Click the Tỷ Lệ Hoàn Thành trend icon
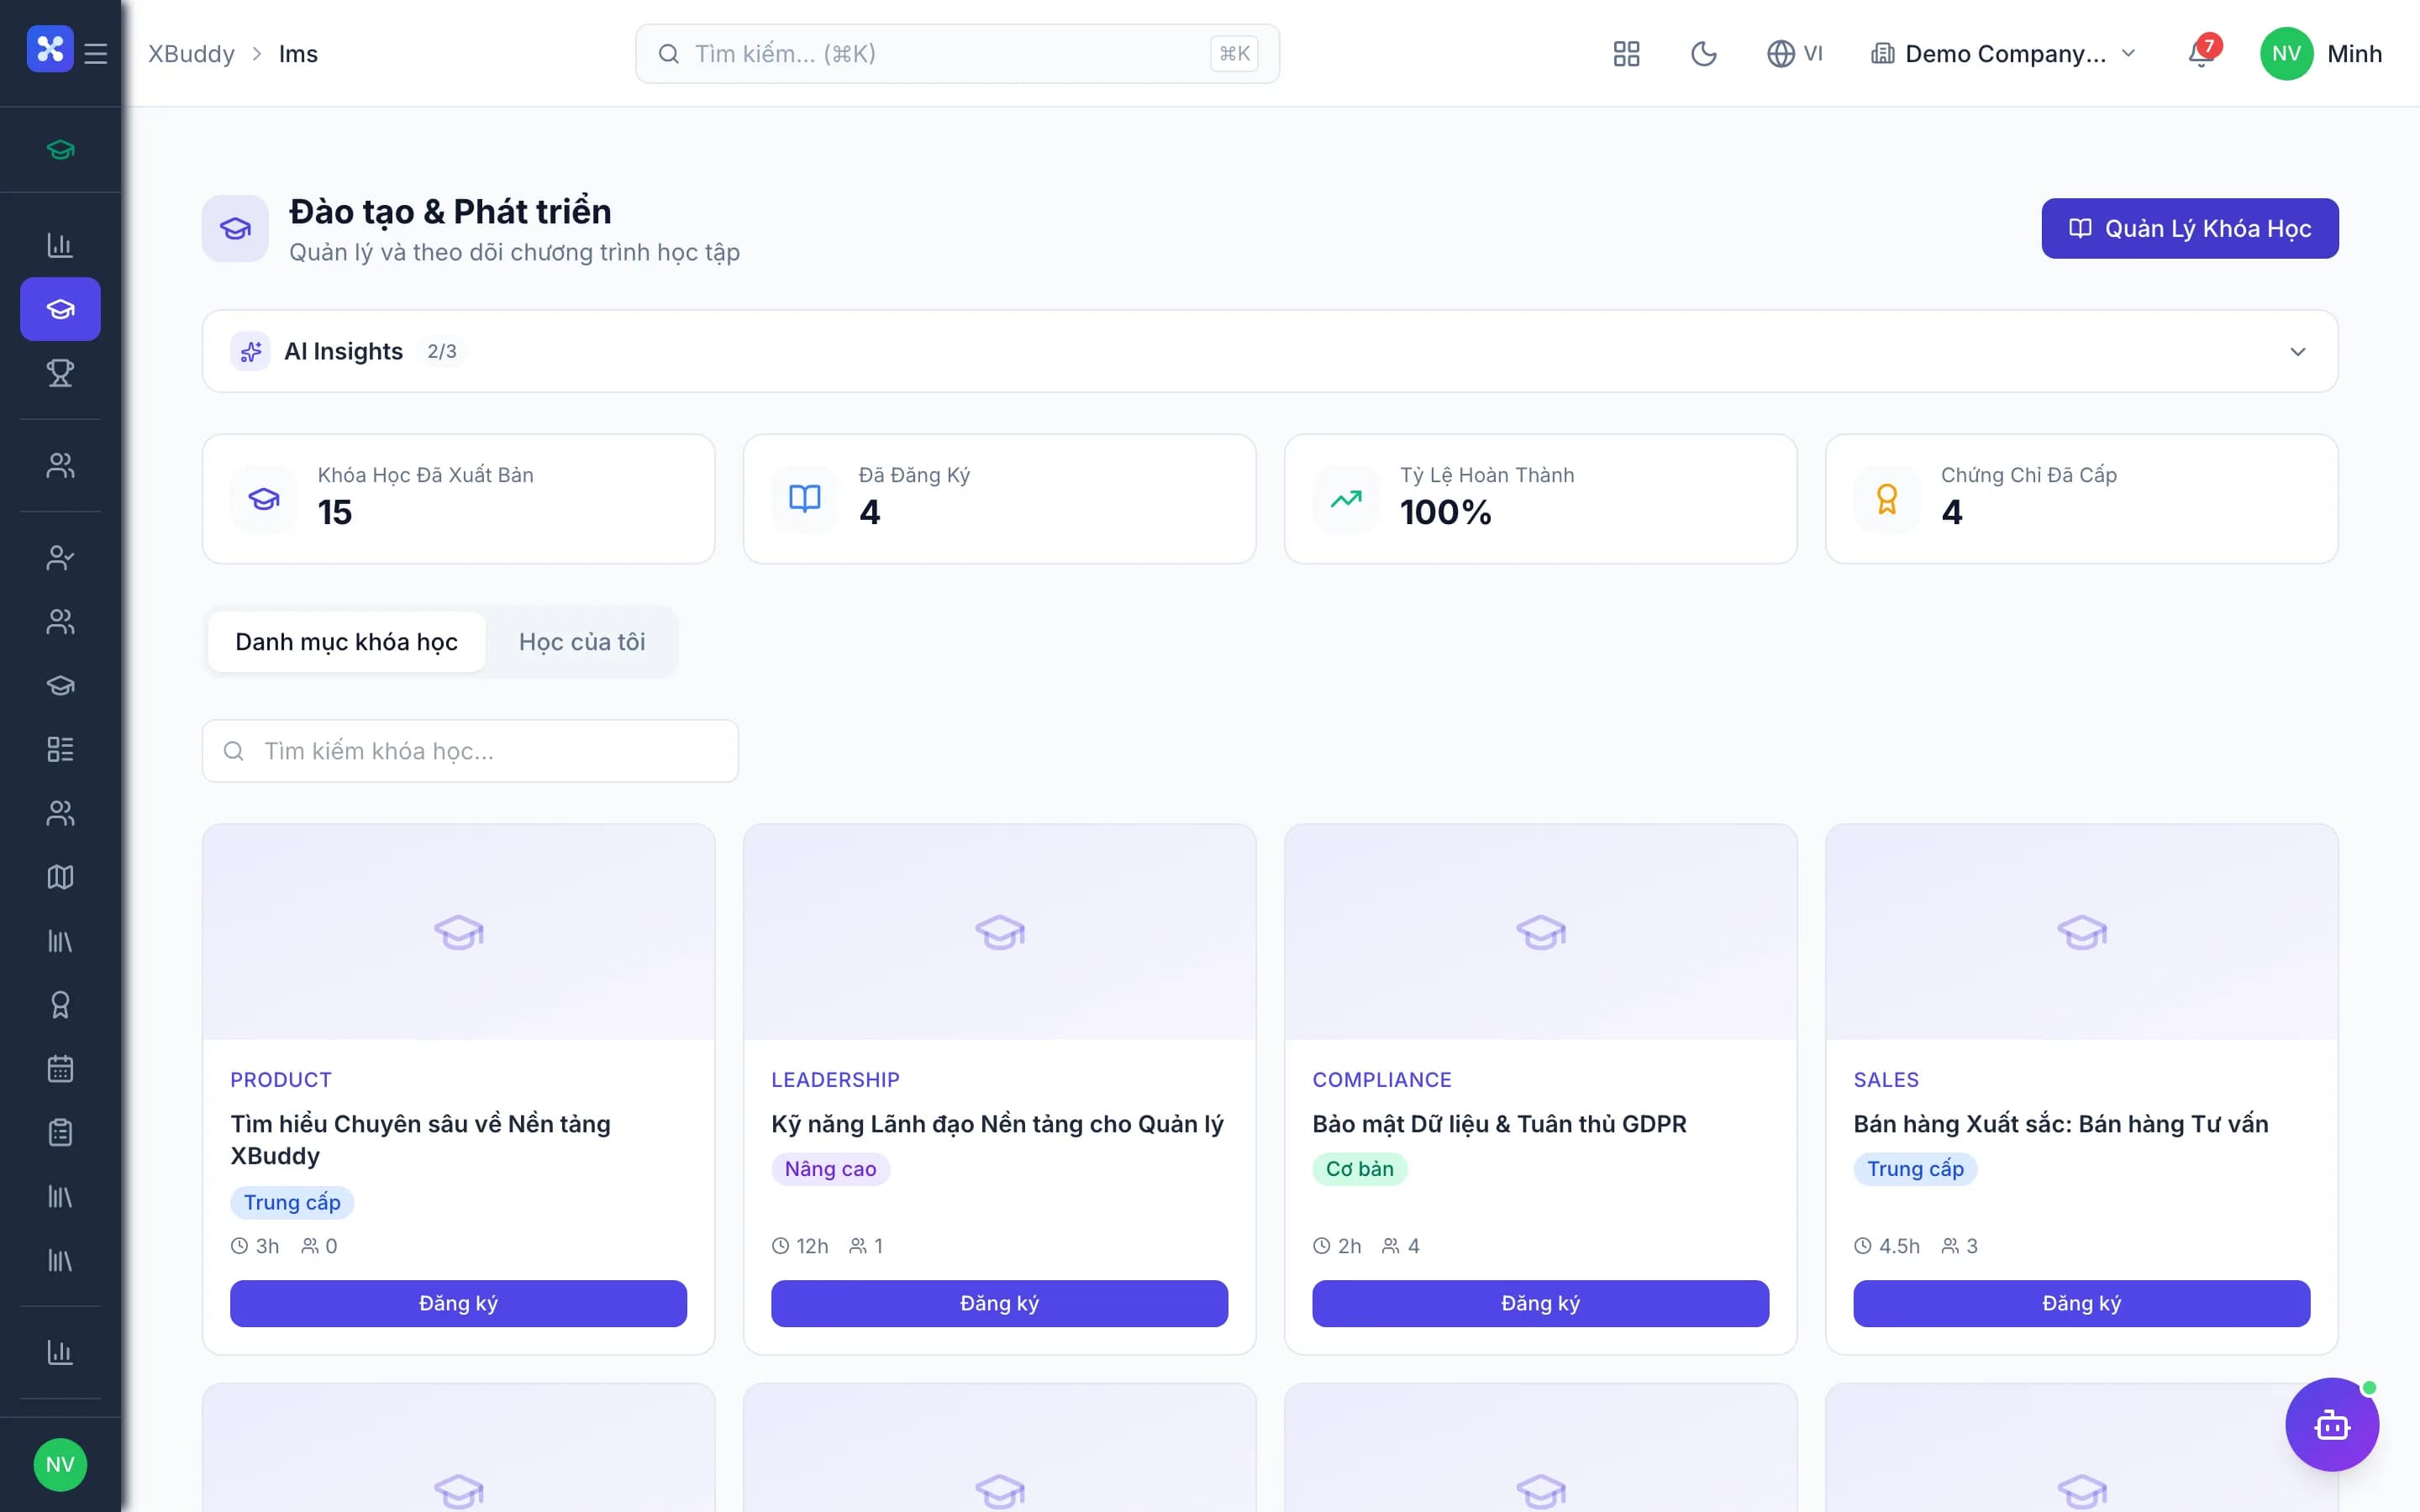2420x1512 pixels. coord(1346,499)
